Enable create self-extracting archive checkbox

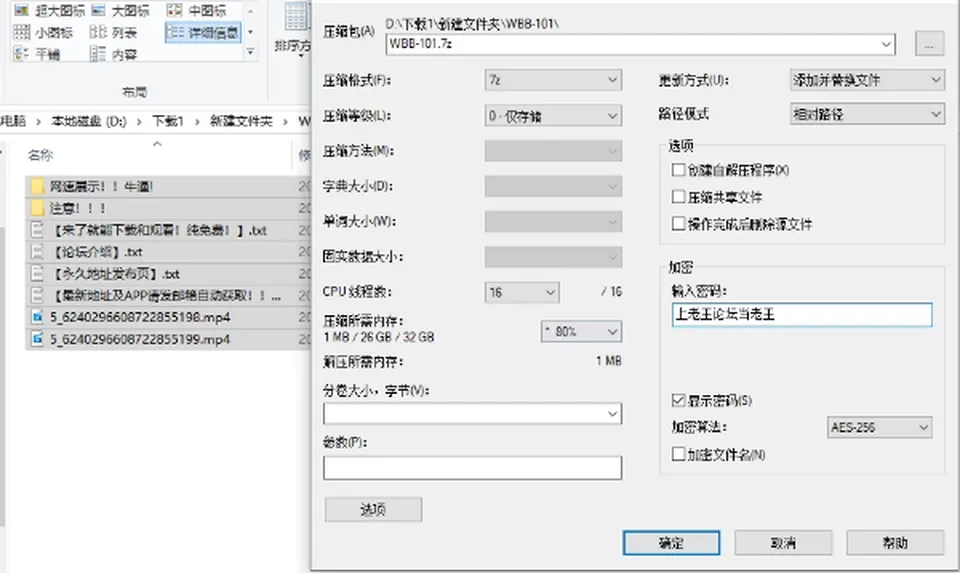pos(678,170)
